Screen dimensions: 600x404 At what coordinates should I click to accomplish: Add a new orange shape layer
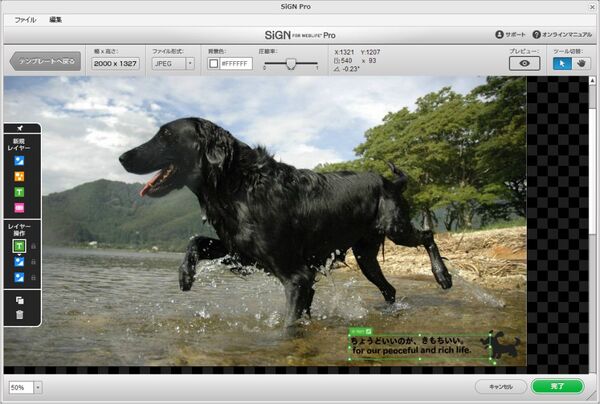click(x=19, y=176)
